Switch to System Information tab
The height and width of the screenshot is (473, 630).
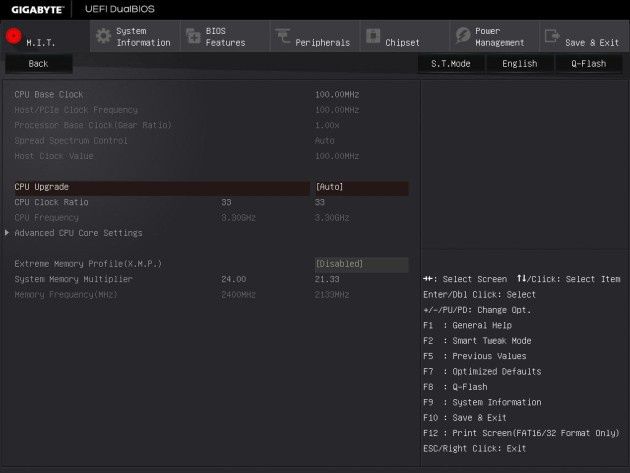(x=135, y=36)
